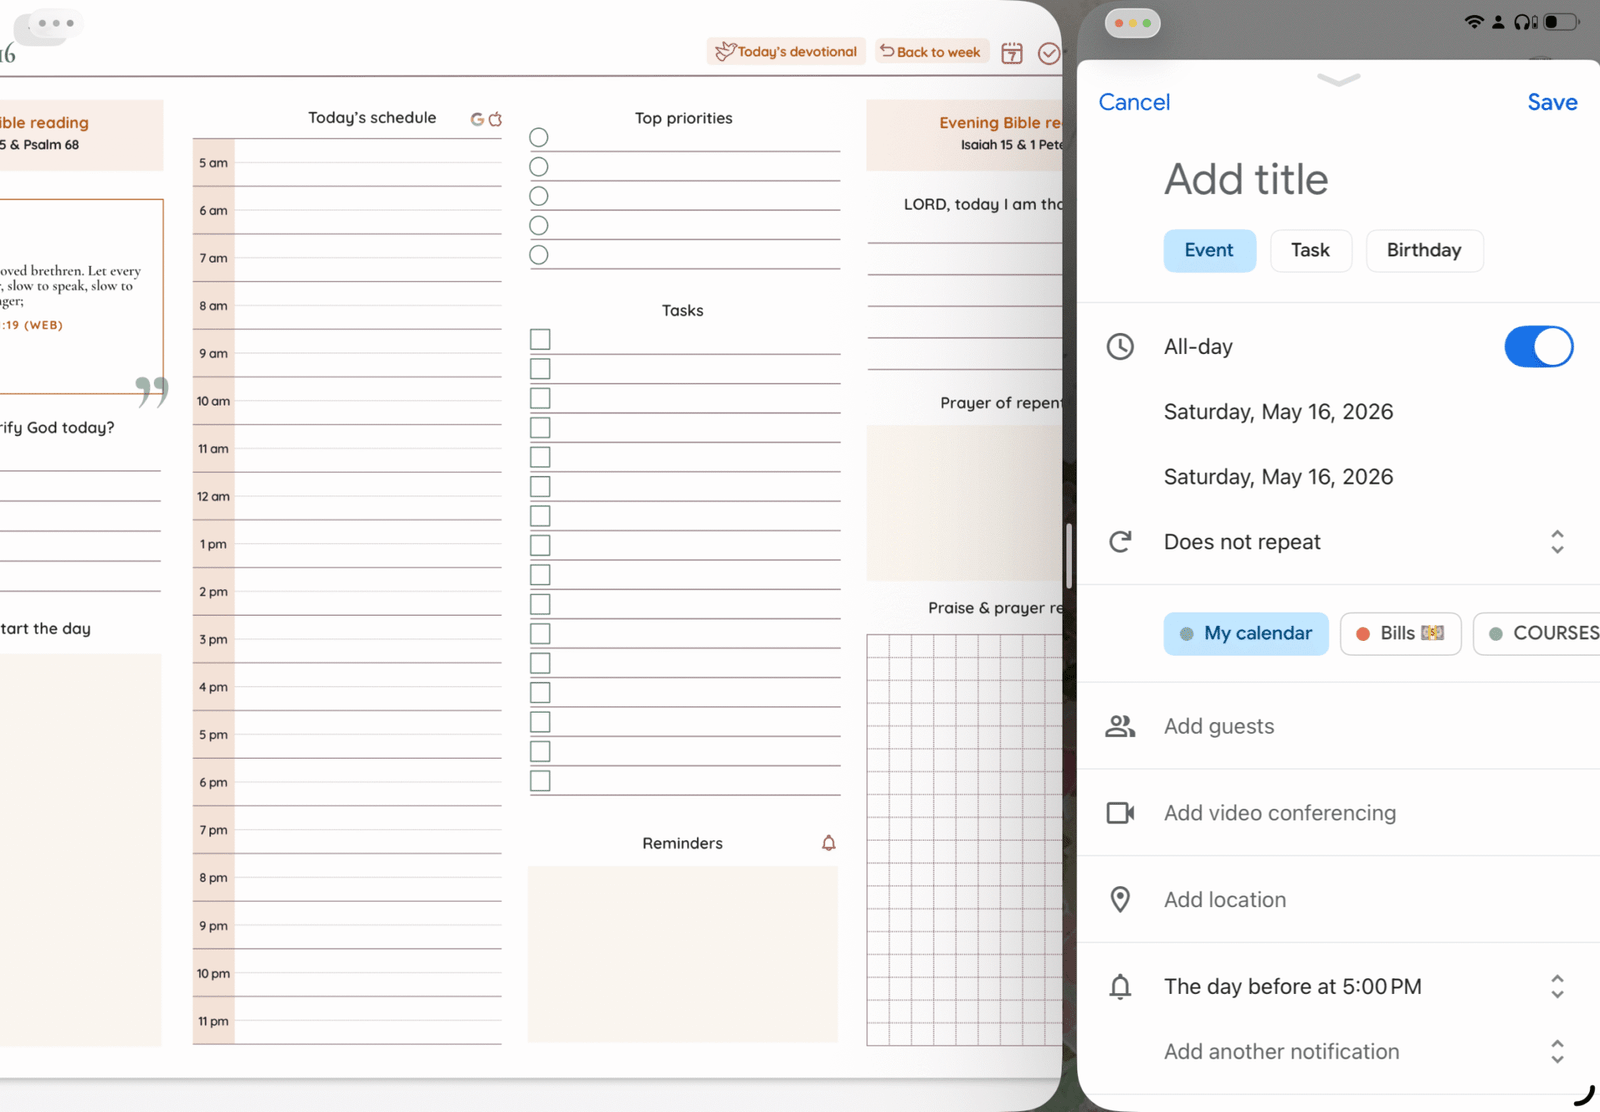Image resolution: width=1600 pixels, height=1112 pixels.
Task: Click the guests people icon
Action: [1120, 726]
